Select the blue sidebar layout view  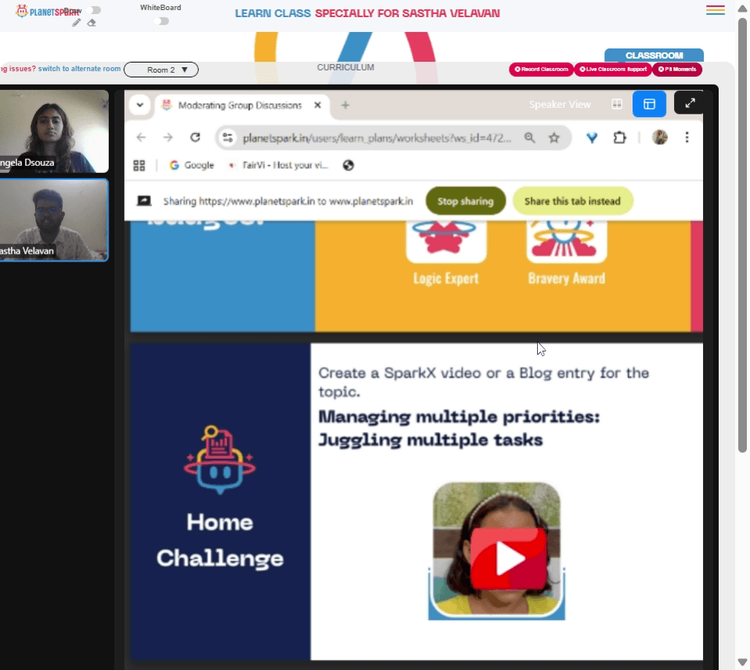coord(649,104)
